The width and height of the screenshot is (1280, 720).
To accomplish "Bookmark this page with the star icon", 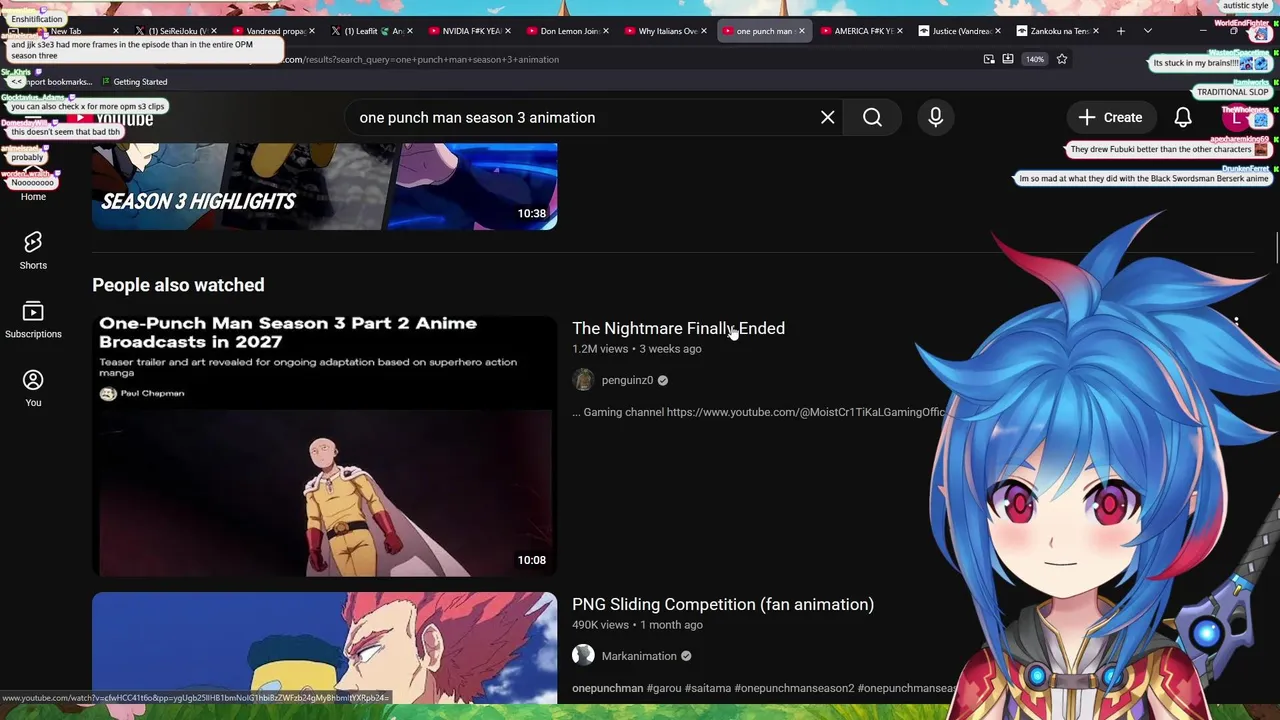I will [1062, 59].
